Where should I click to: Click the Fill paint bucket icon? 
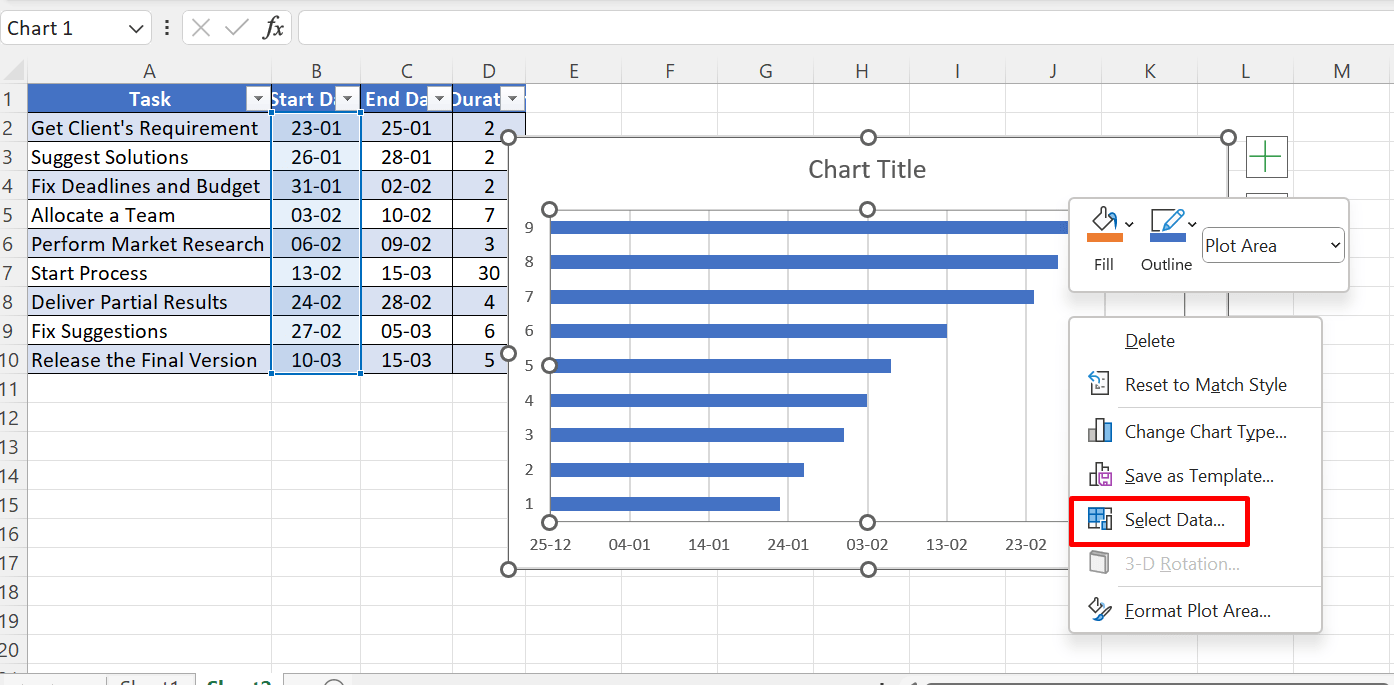pyautogui.click(x=1103, y=219)
